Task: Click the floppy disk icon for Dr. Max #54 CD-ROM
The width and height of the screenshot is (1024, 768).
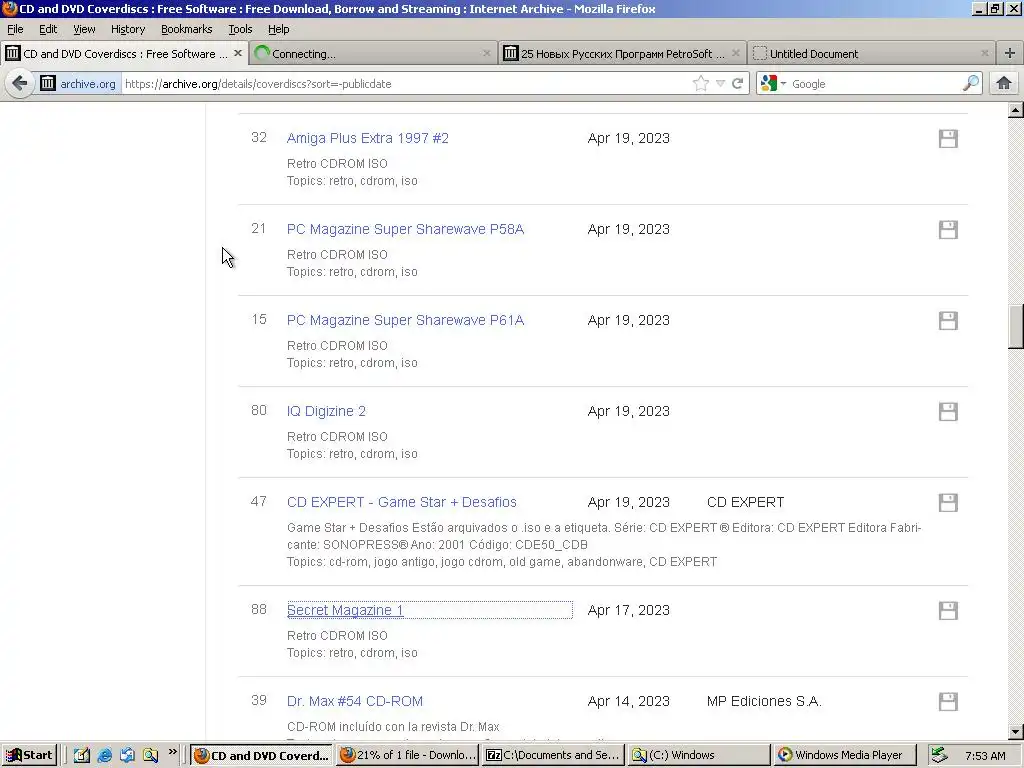Action: [x=948, y=701]
